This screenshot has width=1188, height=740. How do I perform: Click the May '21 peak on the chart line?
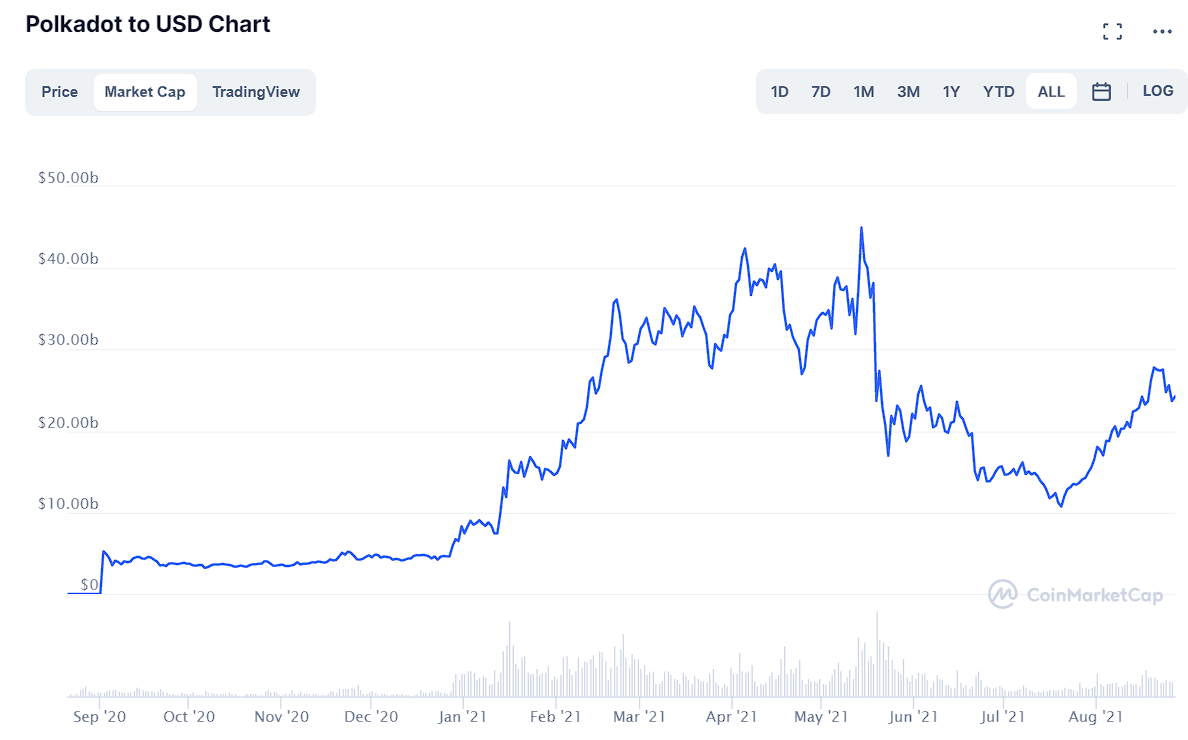tap(861, 228)
